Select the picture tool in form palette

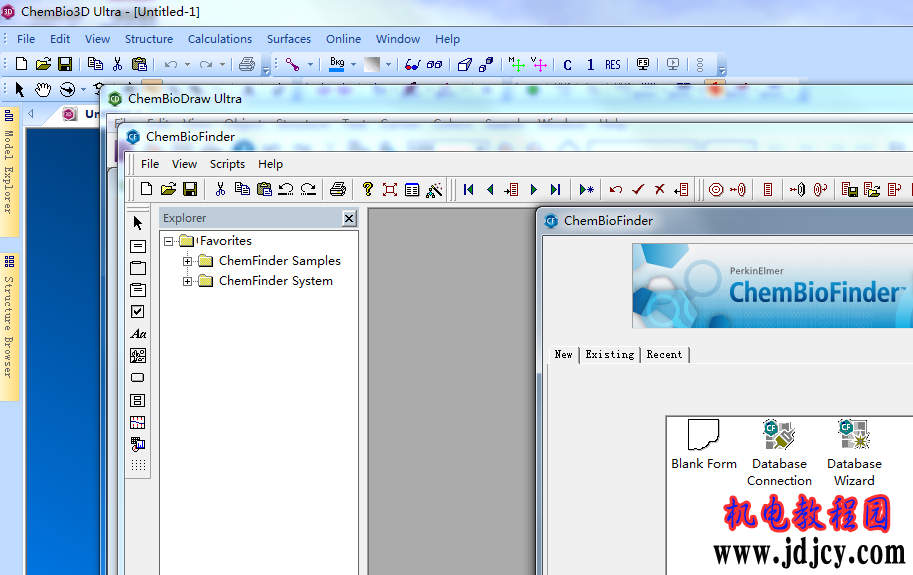138,356
